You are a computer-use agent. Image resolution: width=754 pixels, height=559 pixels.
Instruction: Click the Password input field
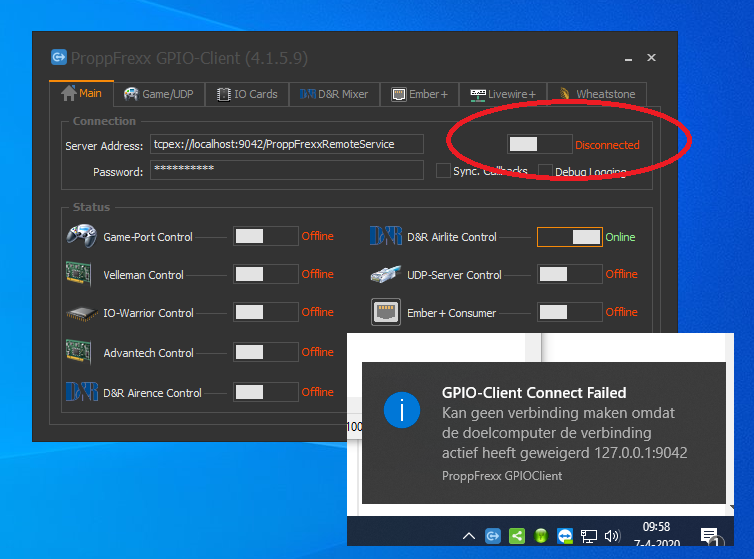[x=286, y=171]
